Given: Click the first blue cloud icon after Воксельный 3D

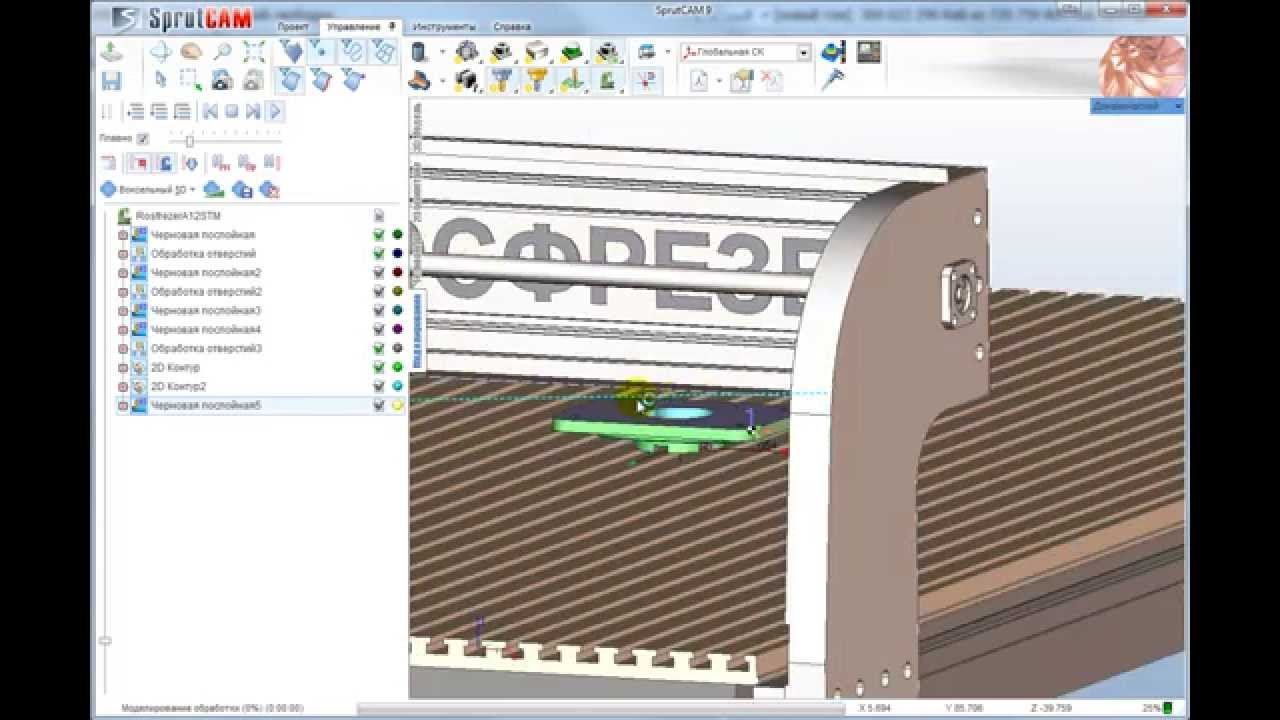Looking at the screenshot, I should (x=213, y=189).
